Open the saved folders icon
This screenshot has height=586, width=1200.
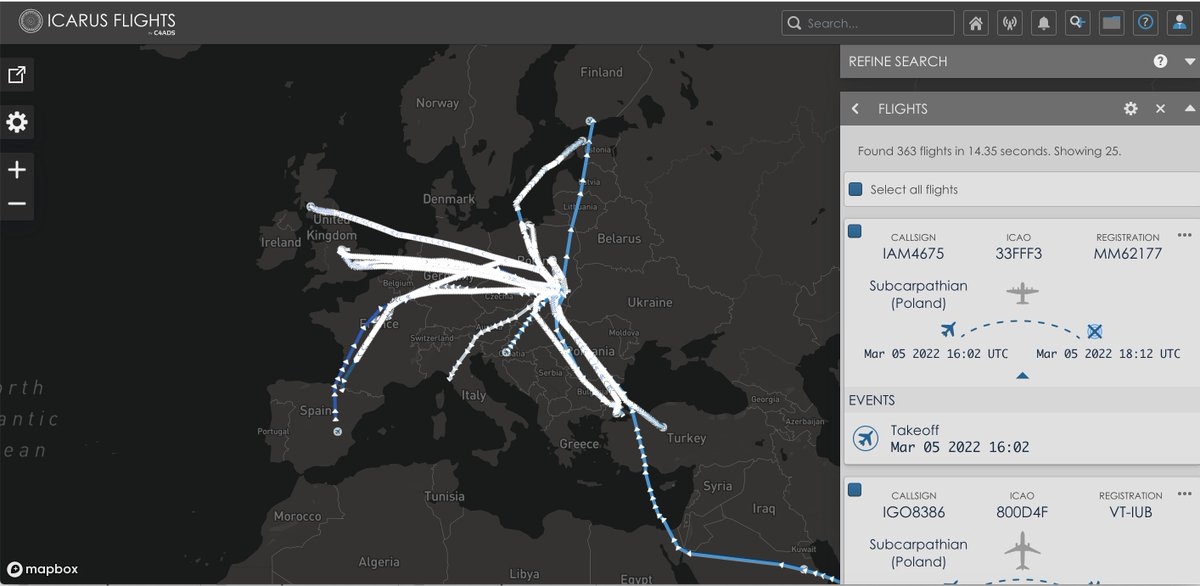pos(1112,23)
